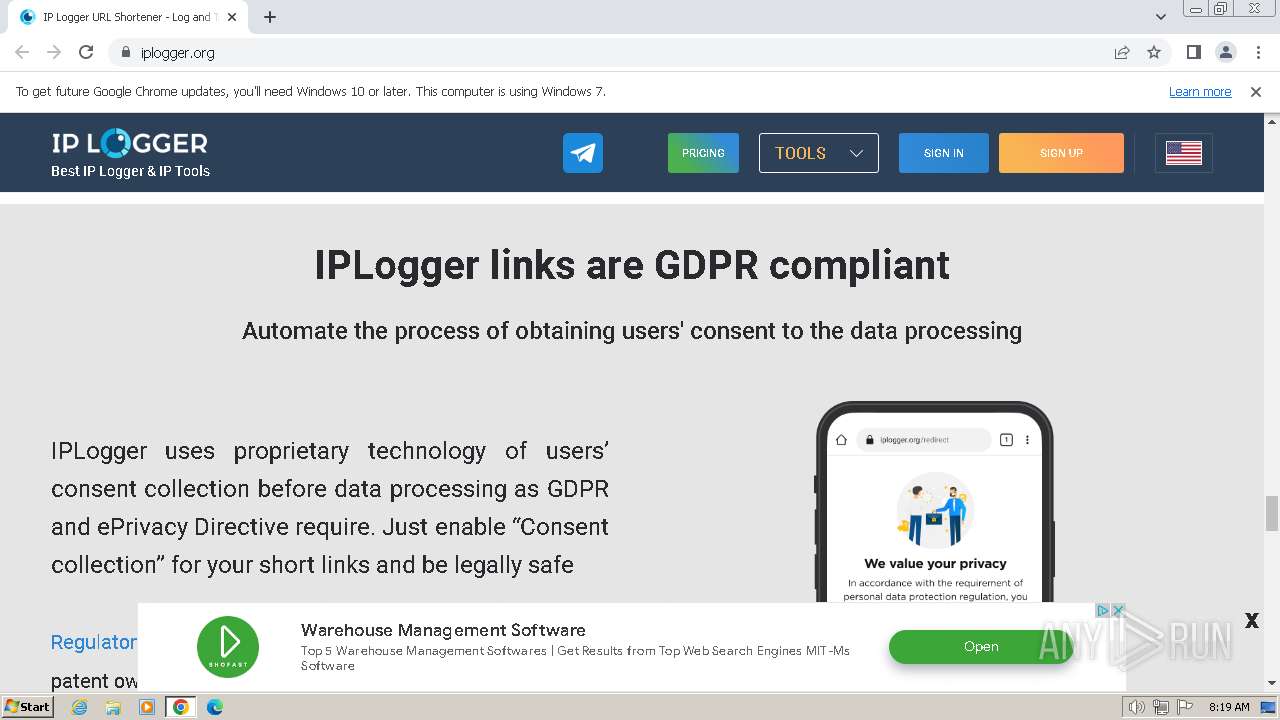Toggle the browser side panel
The height and width of the screenshot is (720, 1280).
click(x=1193, y=52)
